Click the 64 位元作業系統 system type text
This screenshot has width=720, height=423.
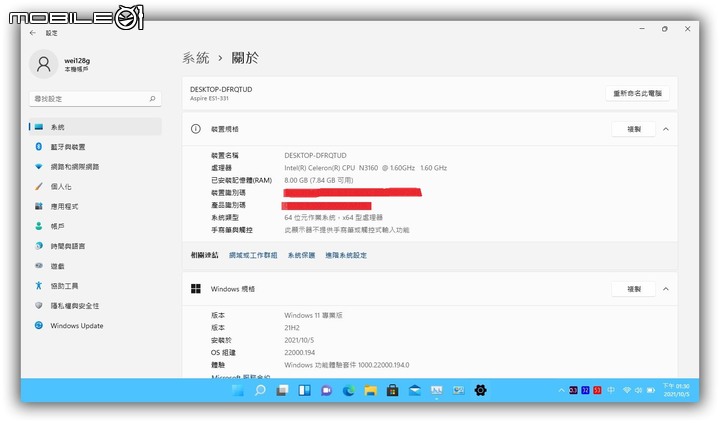tap(333, 217)
